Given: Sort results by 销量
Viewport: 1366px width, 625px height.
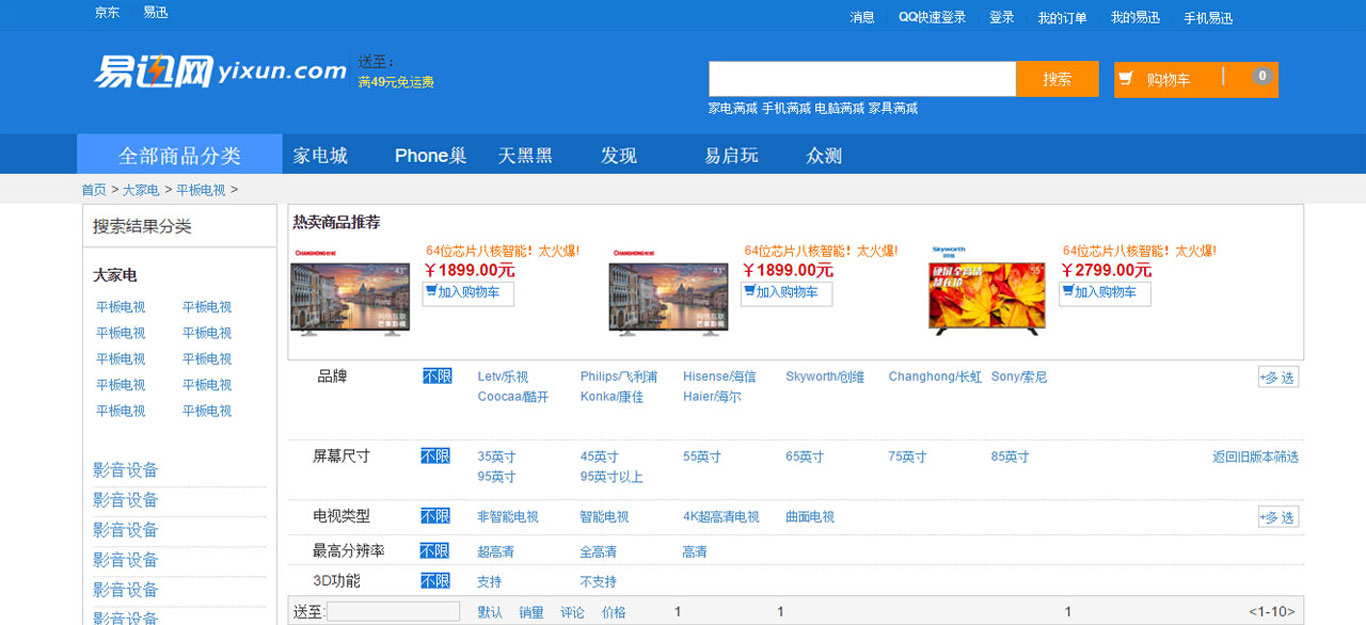Looking at the screenshot, I should [531, 612].
